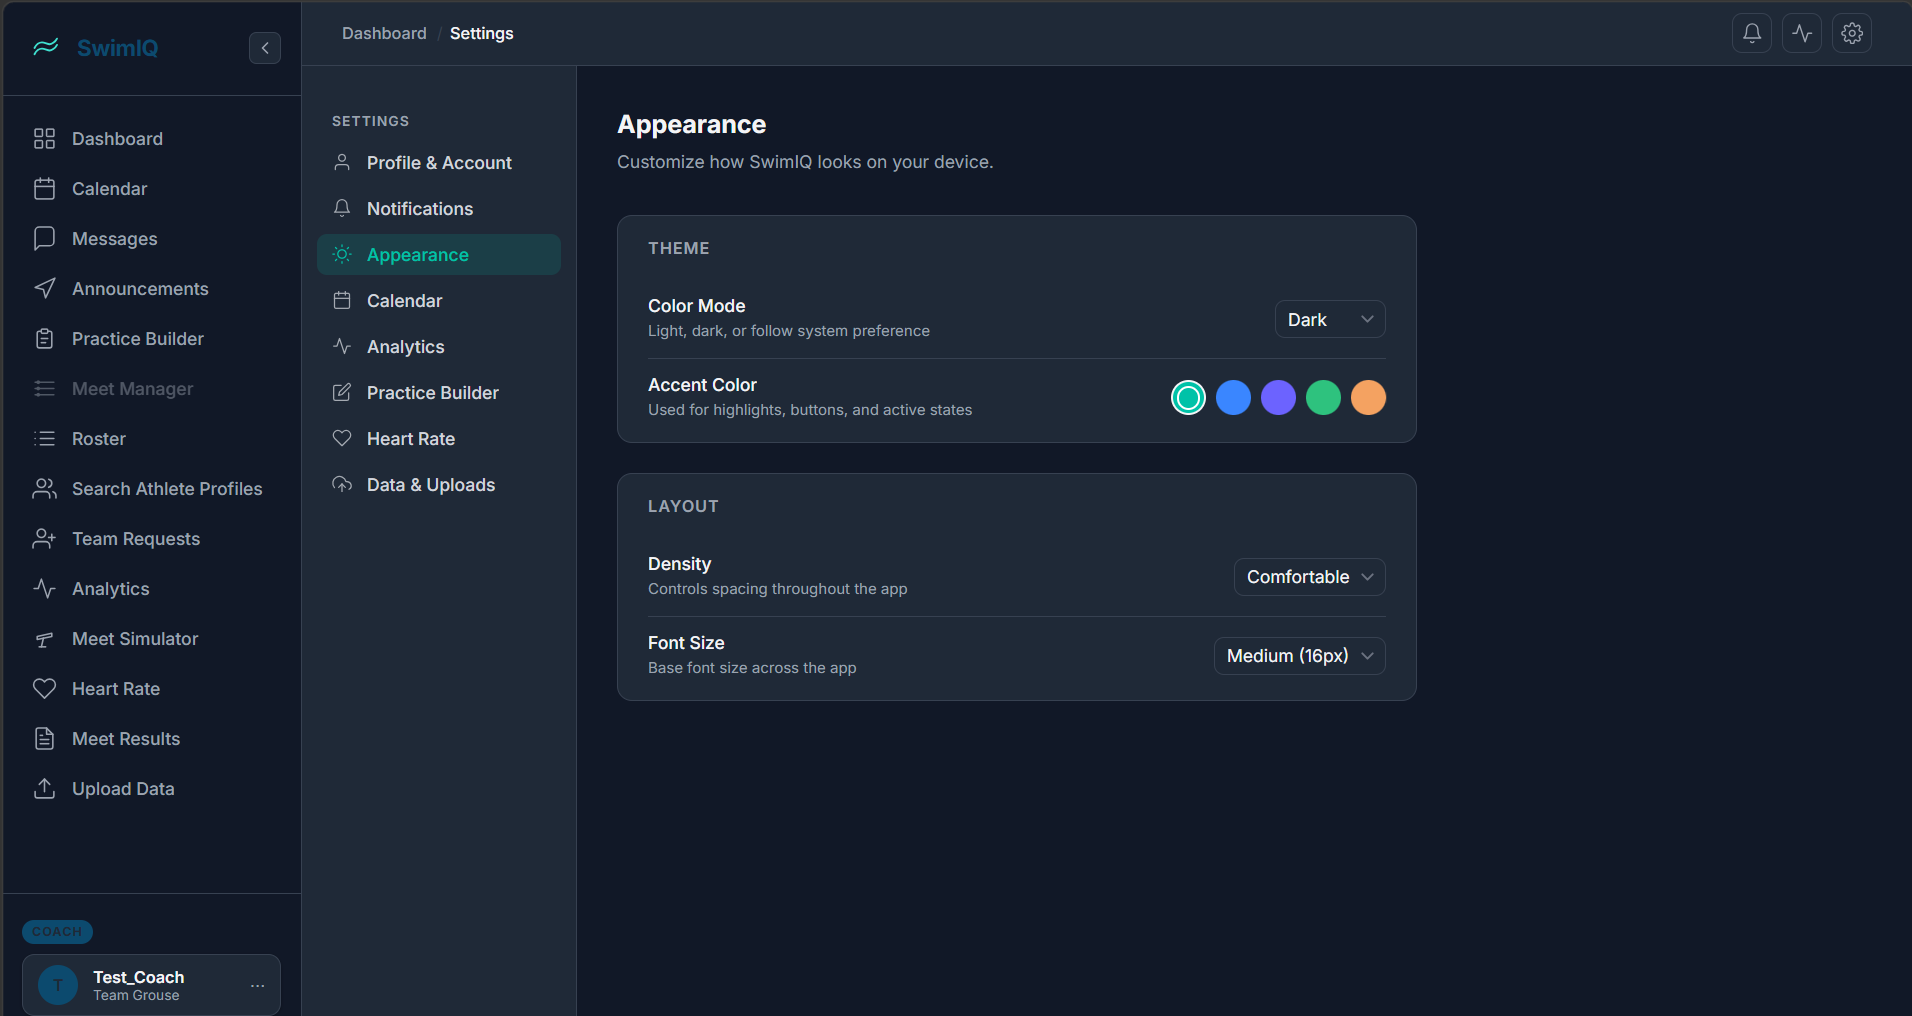
Task: Open the Font Size dropdown showing Medium
Action: (1299, 655)
